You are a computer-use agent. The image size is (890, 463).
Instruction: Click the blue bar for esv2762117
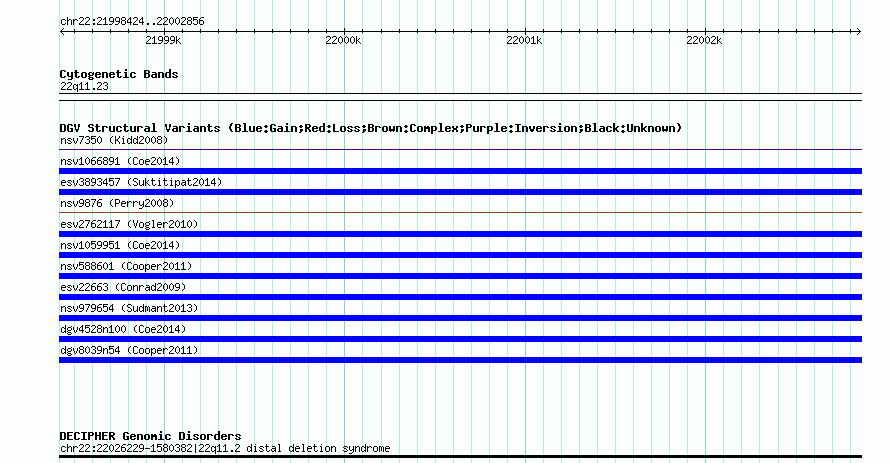point(460,234)
